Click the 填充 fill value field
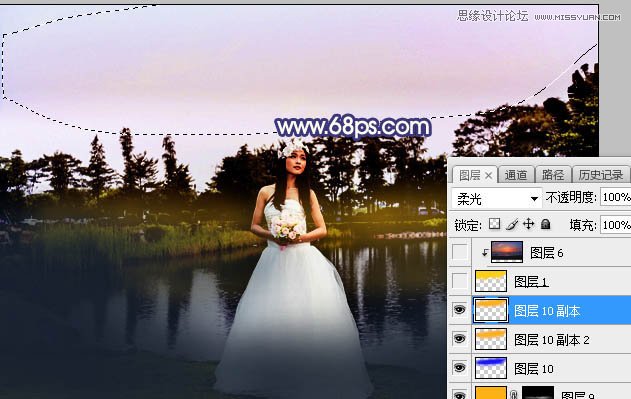Viewport: 631px width, 399px height. point(615,225)
